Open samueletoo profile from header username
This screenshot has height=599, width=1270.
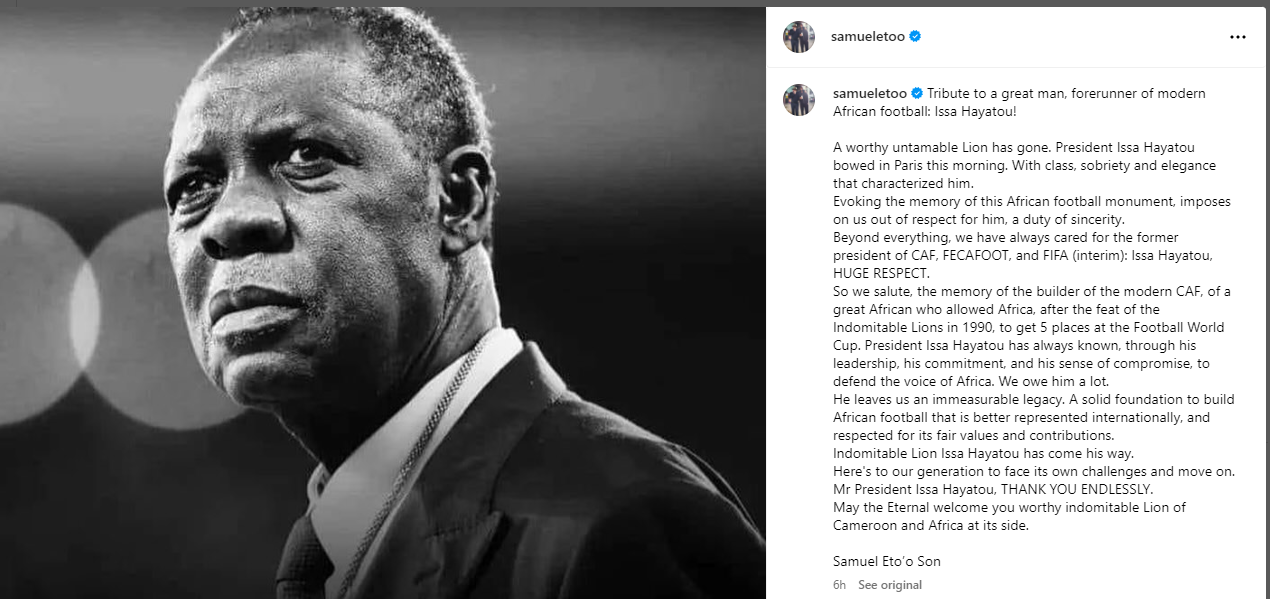[867, 37]
